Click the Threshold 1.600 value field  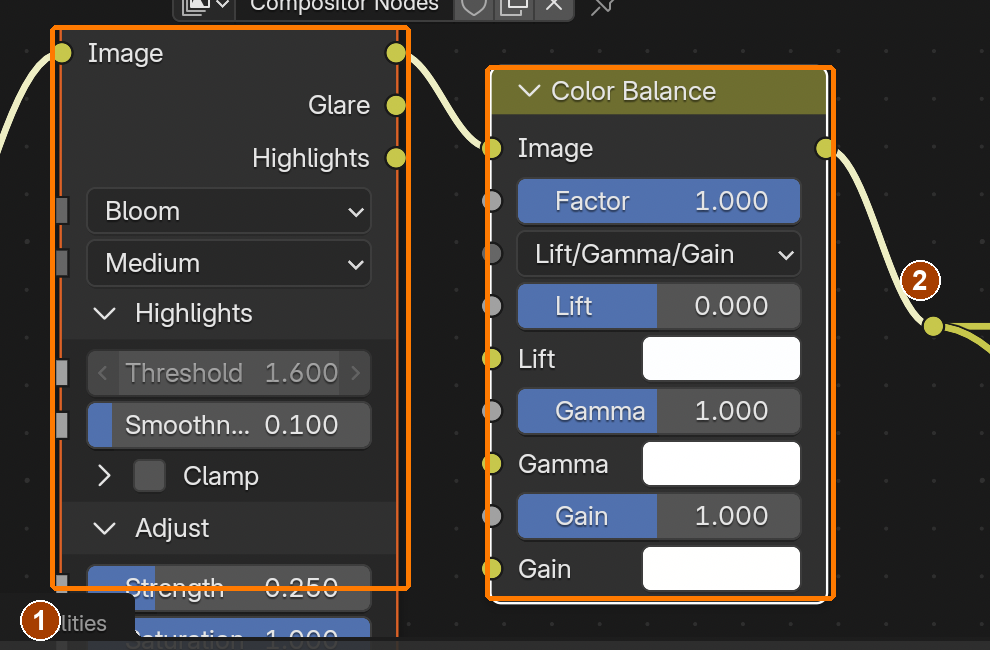pyautogui.click(x=229, y=373)
